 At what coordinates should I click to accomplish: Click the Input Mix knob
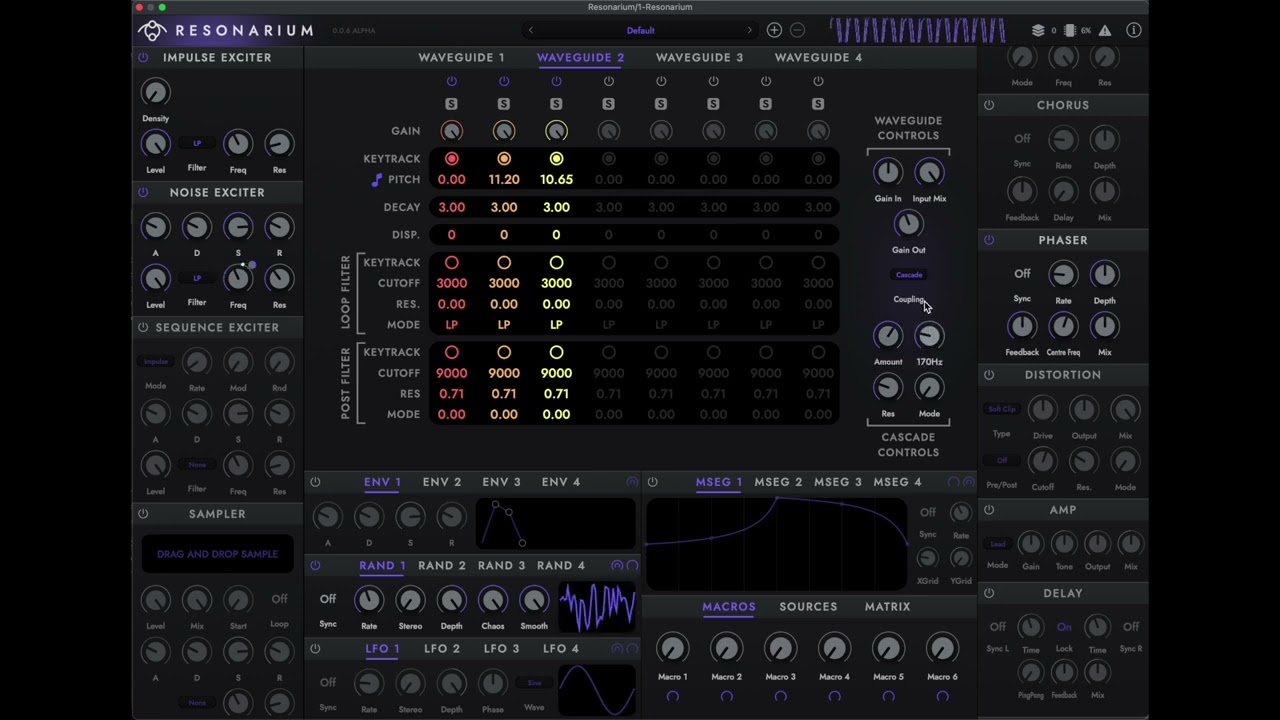[929, 173]
